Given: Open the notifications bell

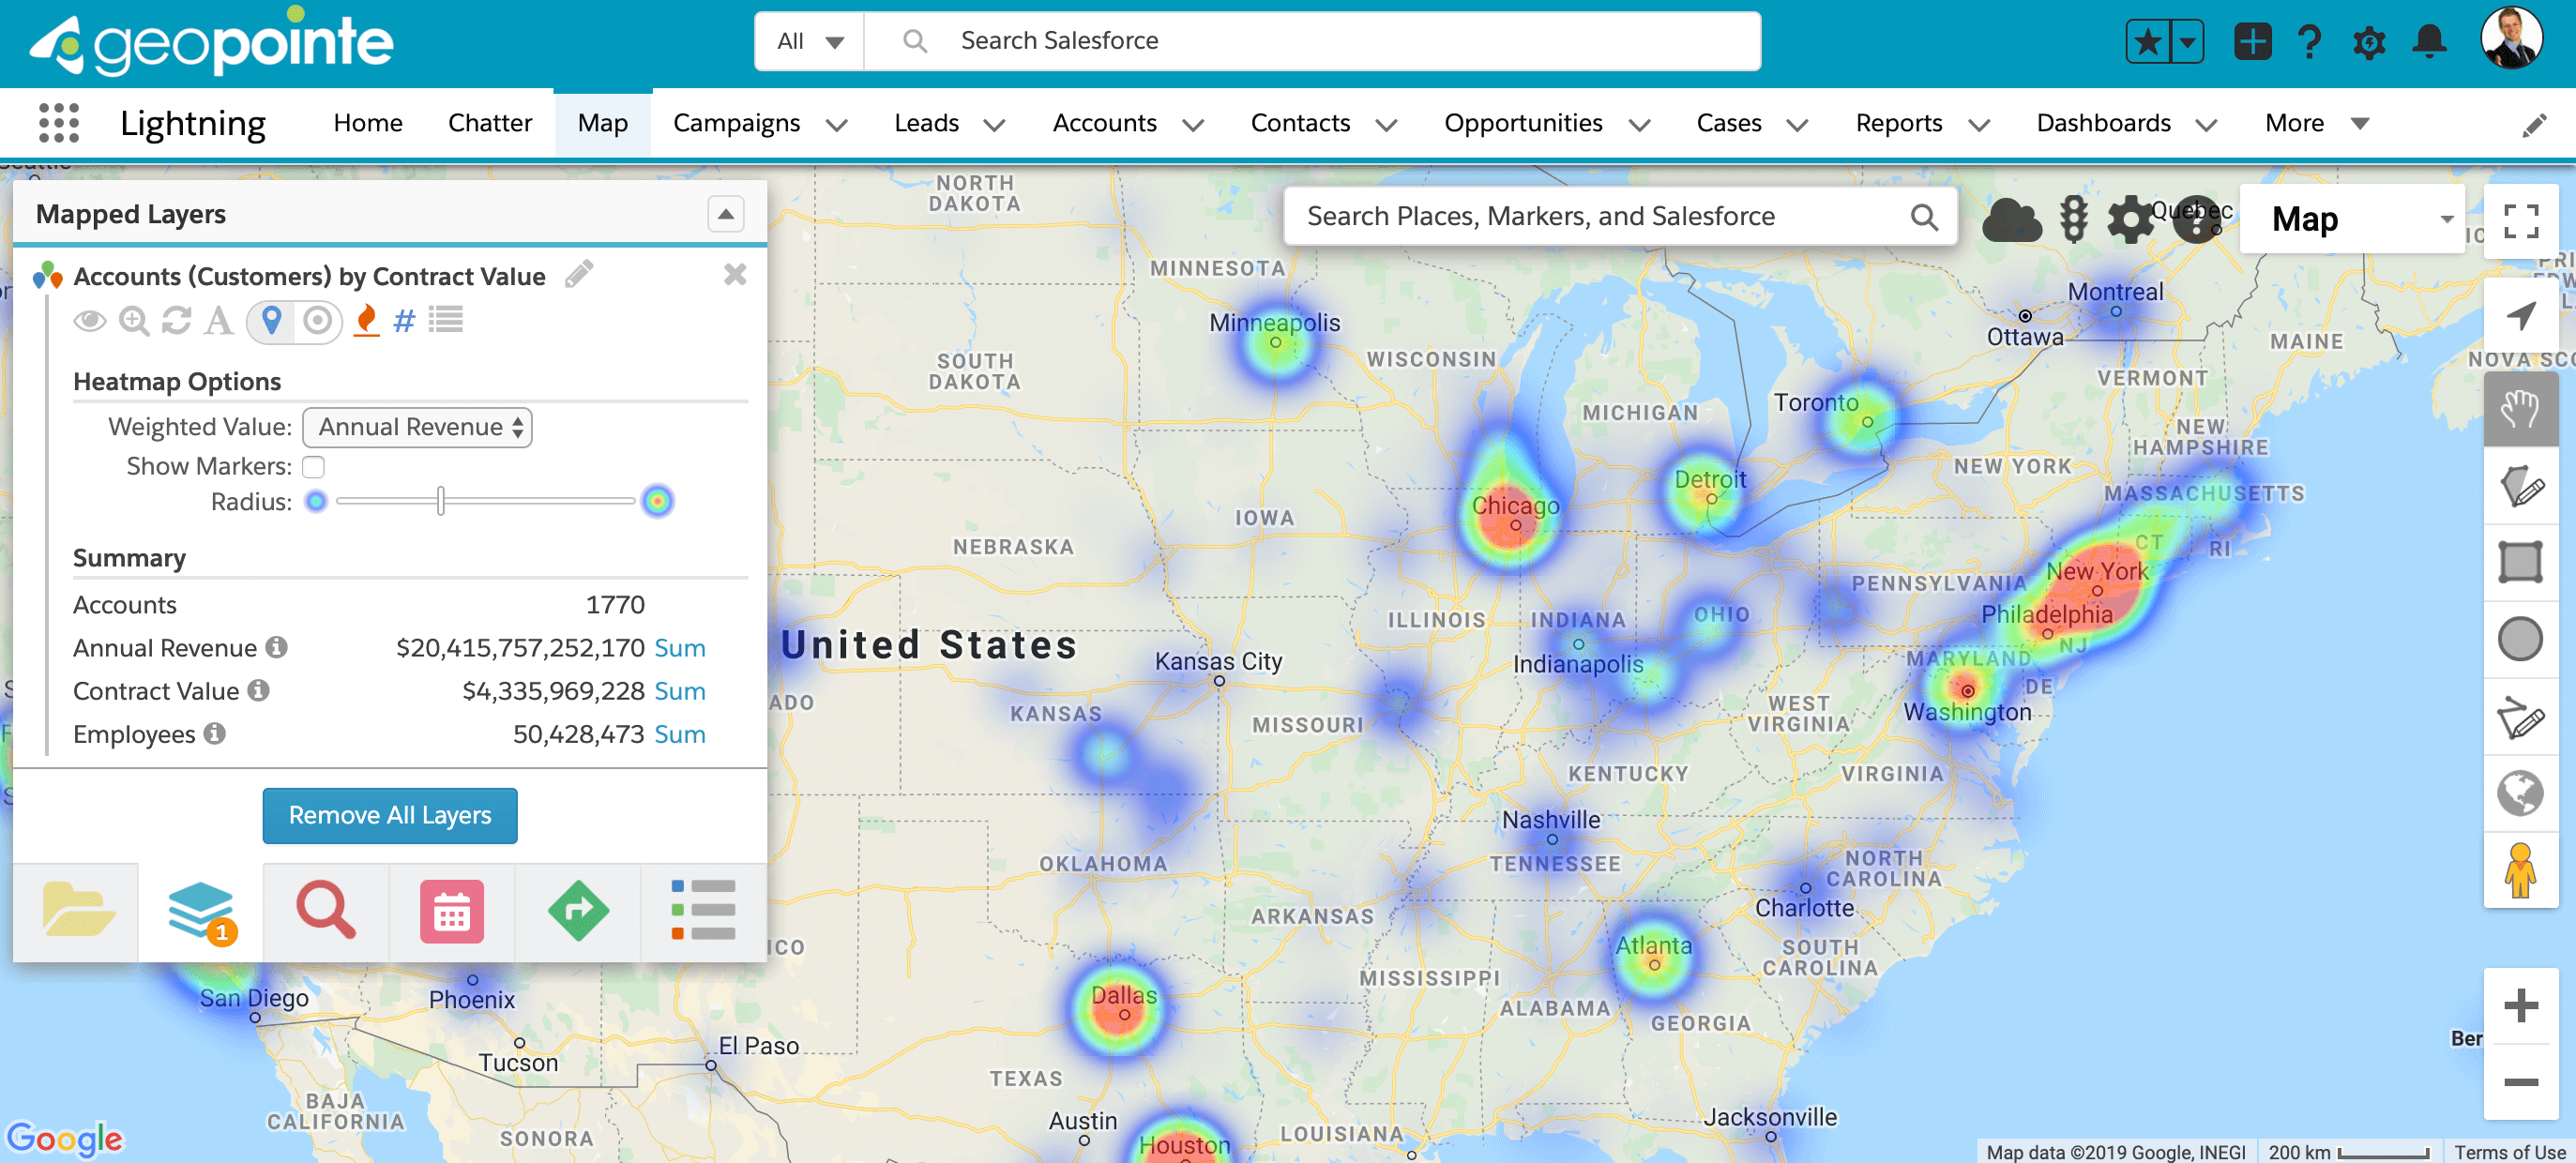Looking at the screenshot, I should pos(2429,42).
